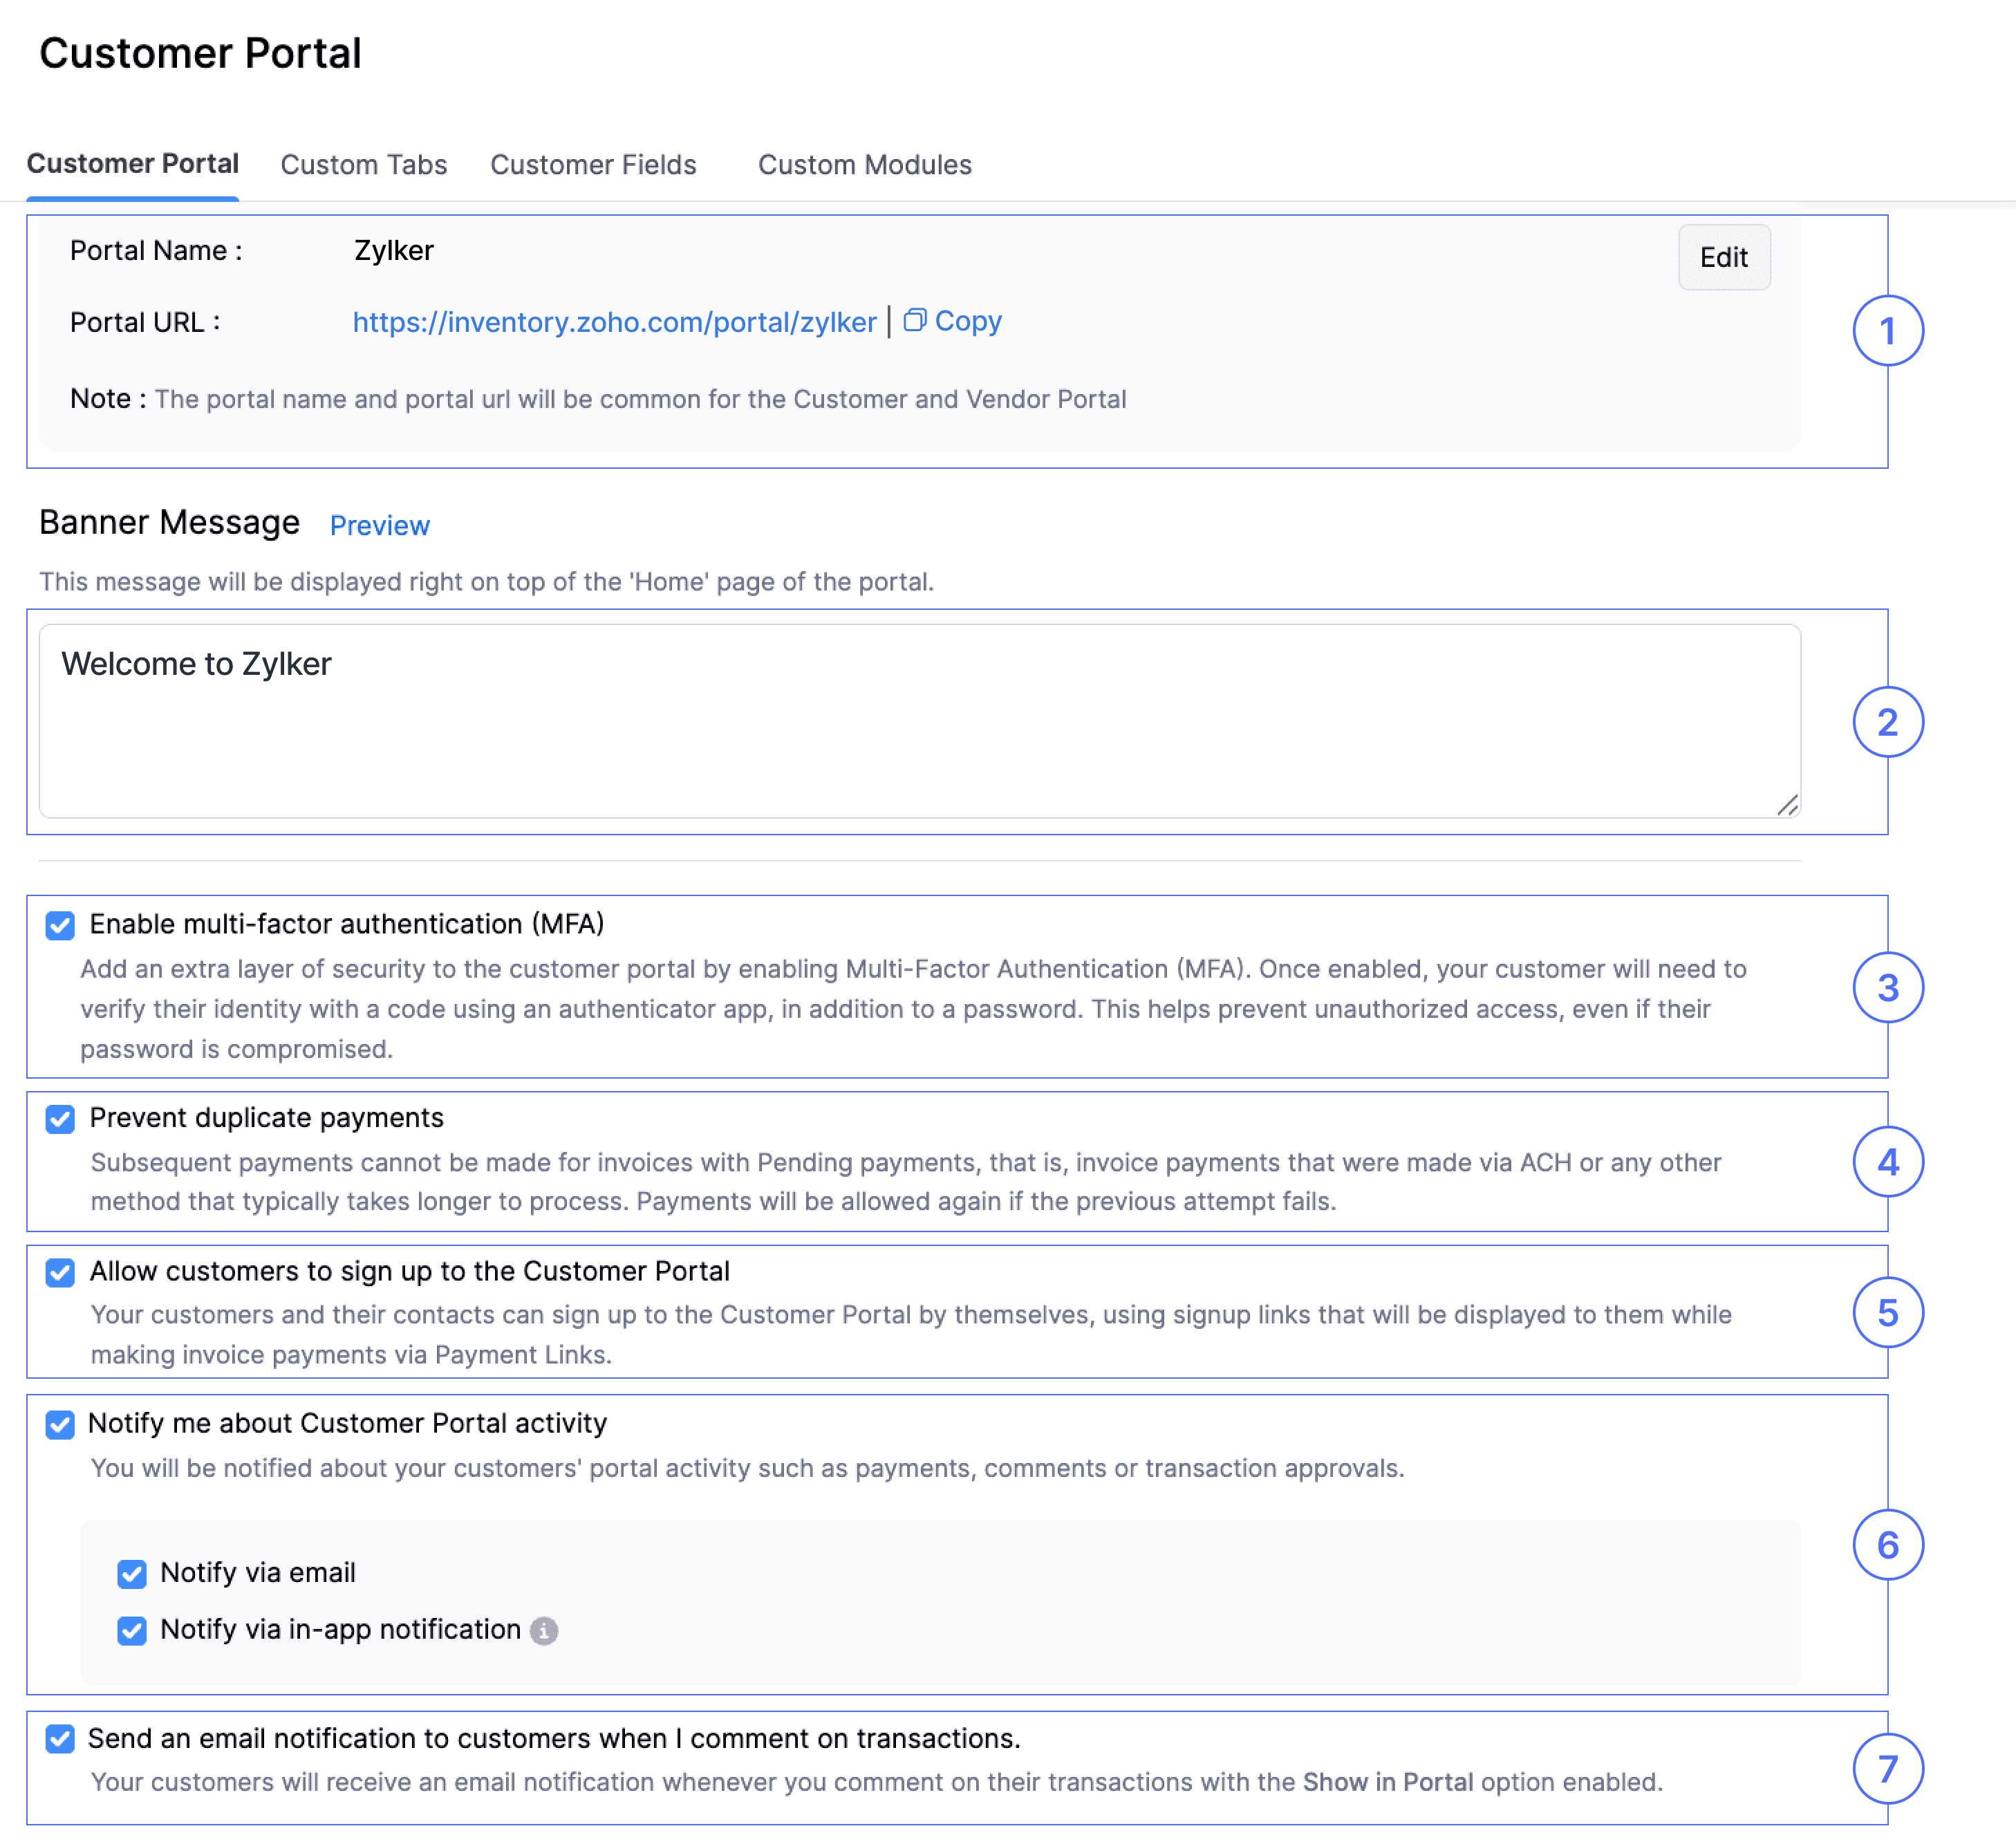Uncheck Notify via email option
The height and width of the screenshot is (1842, 2016).
(132, 1574)
